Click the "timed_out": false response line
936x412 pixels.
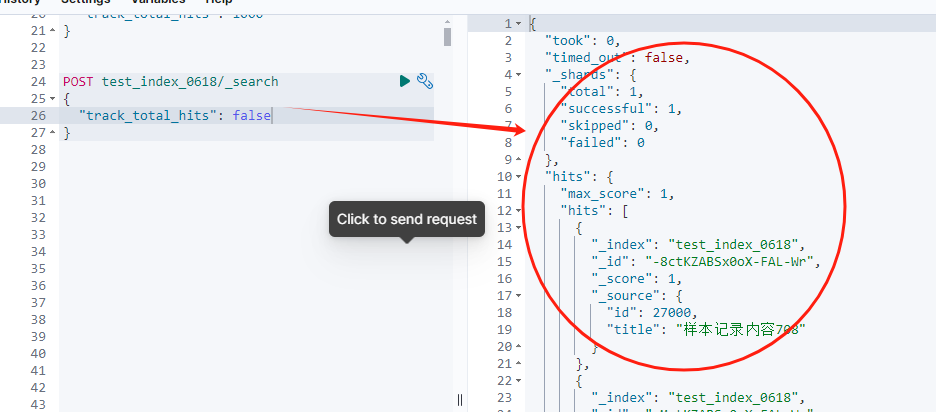618,58
